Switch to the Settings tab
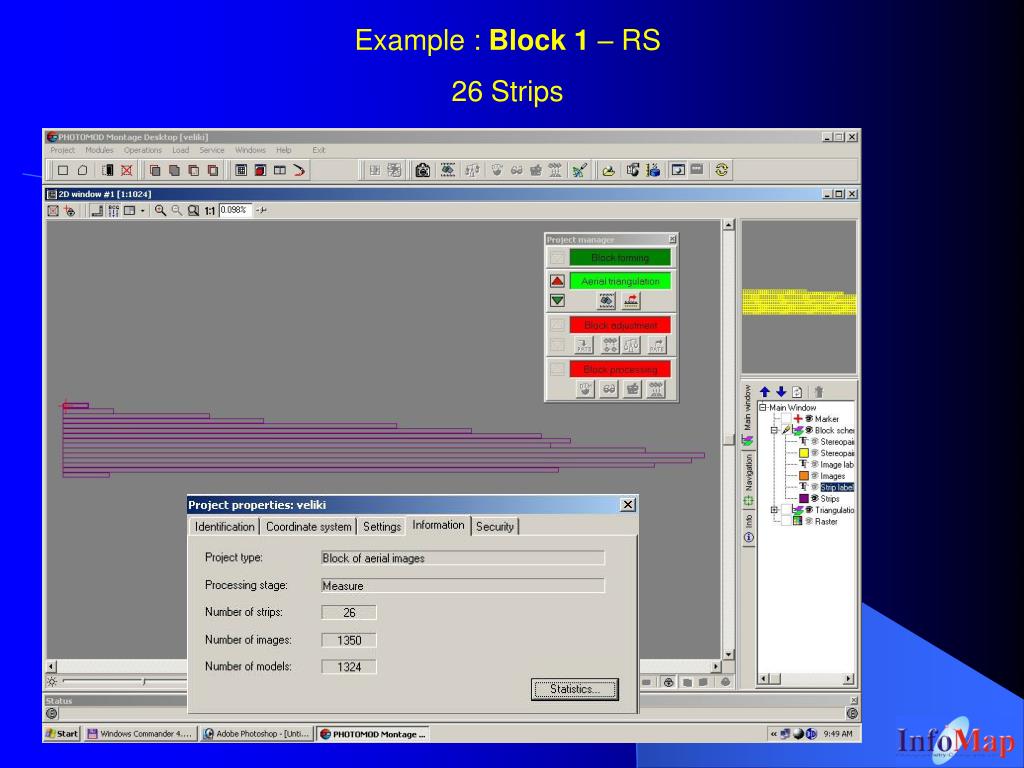Viewport: 1024px width, 768px height. [381, 527]
